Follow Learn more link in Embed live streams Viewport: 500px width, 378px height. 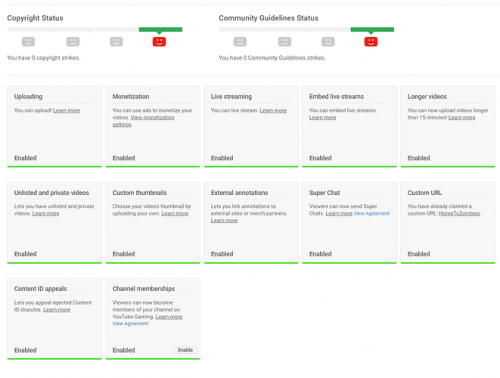322,118
